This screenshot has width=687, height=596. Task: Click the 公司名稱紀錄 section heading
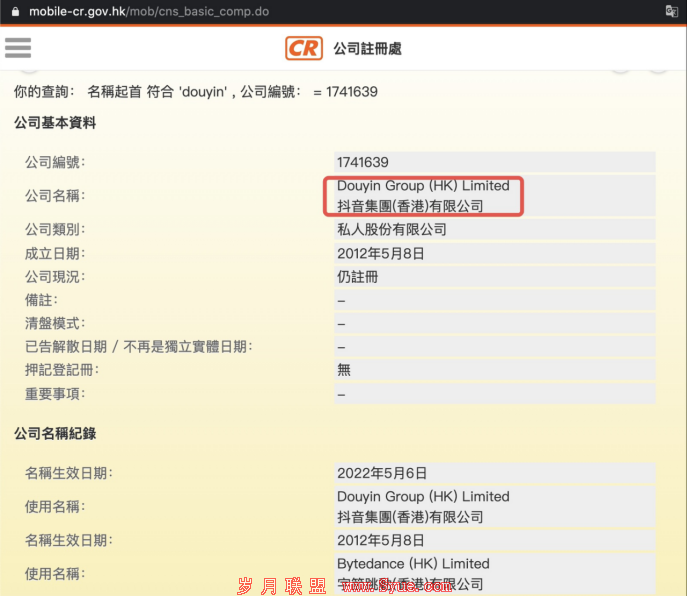(55, 433)
